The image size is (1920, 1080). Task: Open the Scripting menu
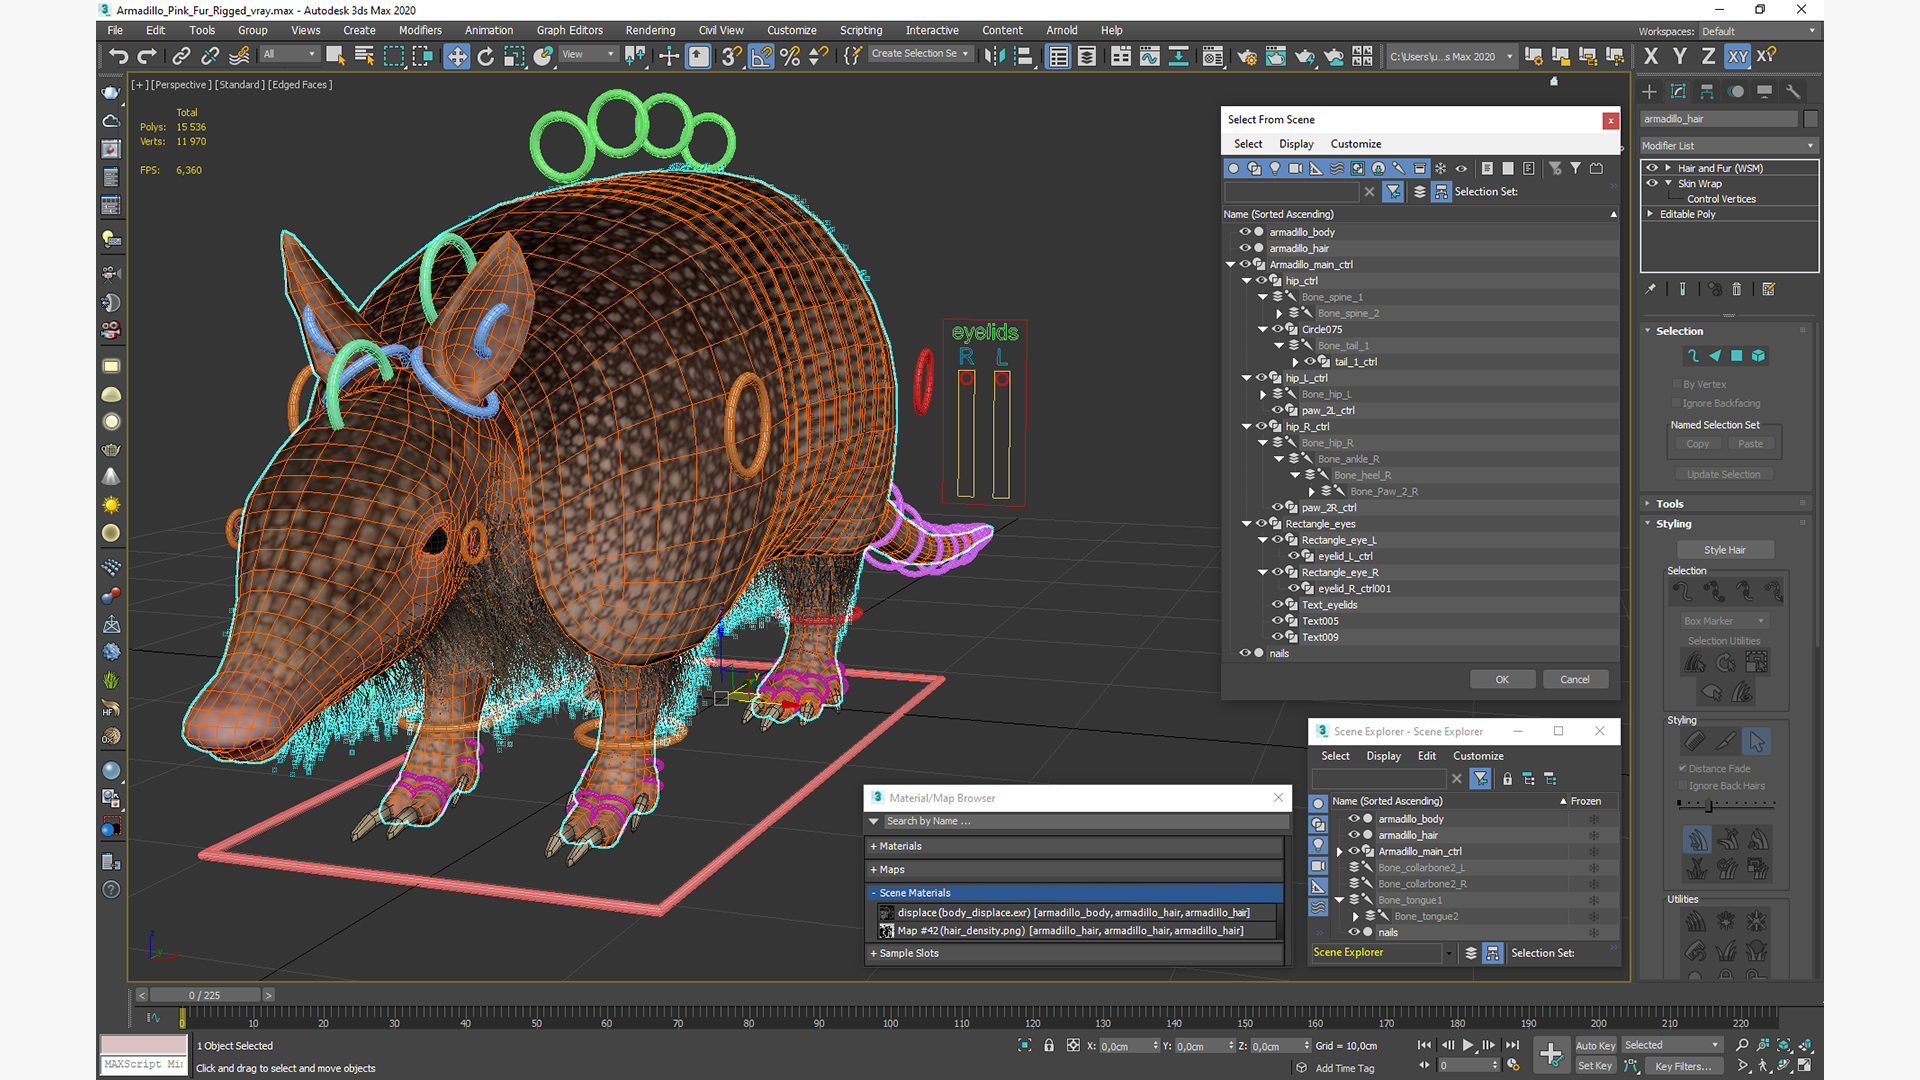click(x=861, y=30)
